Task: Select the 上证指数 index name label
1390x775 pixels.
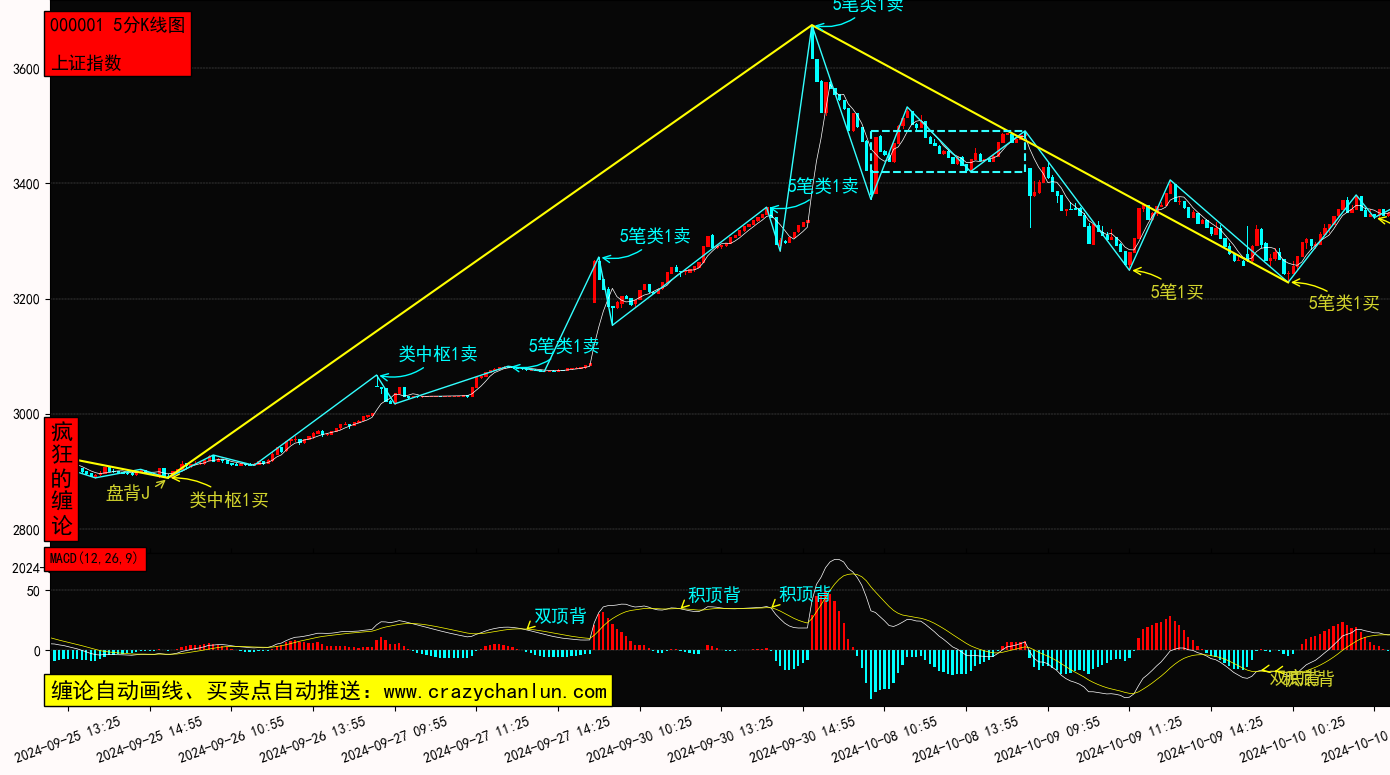Action: point(87,62)
